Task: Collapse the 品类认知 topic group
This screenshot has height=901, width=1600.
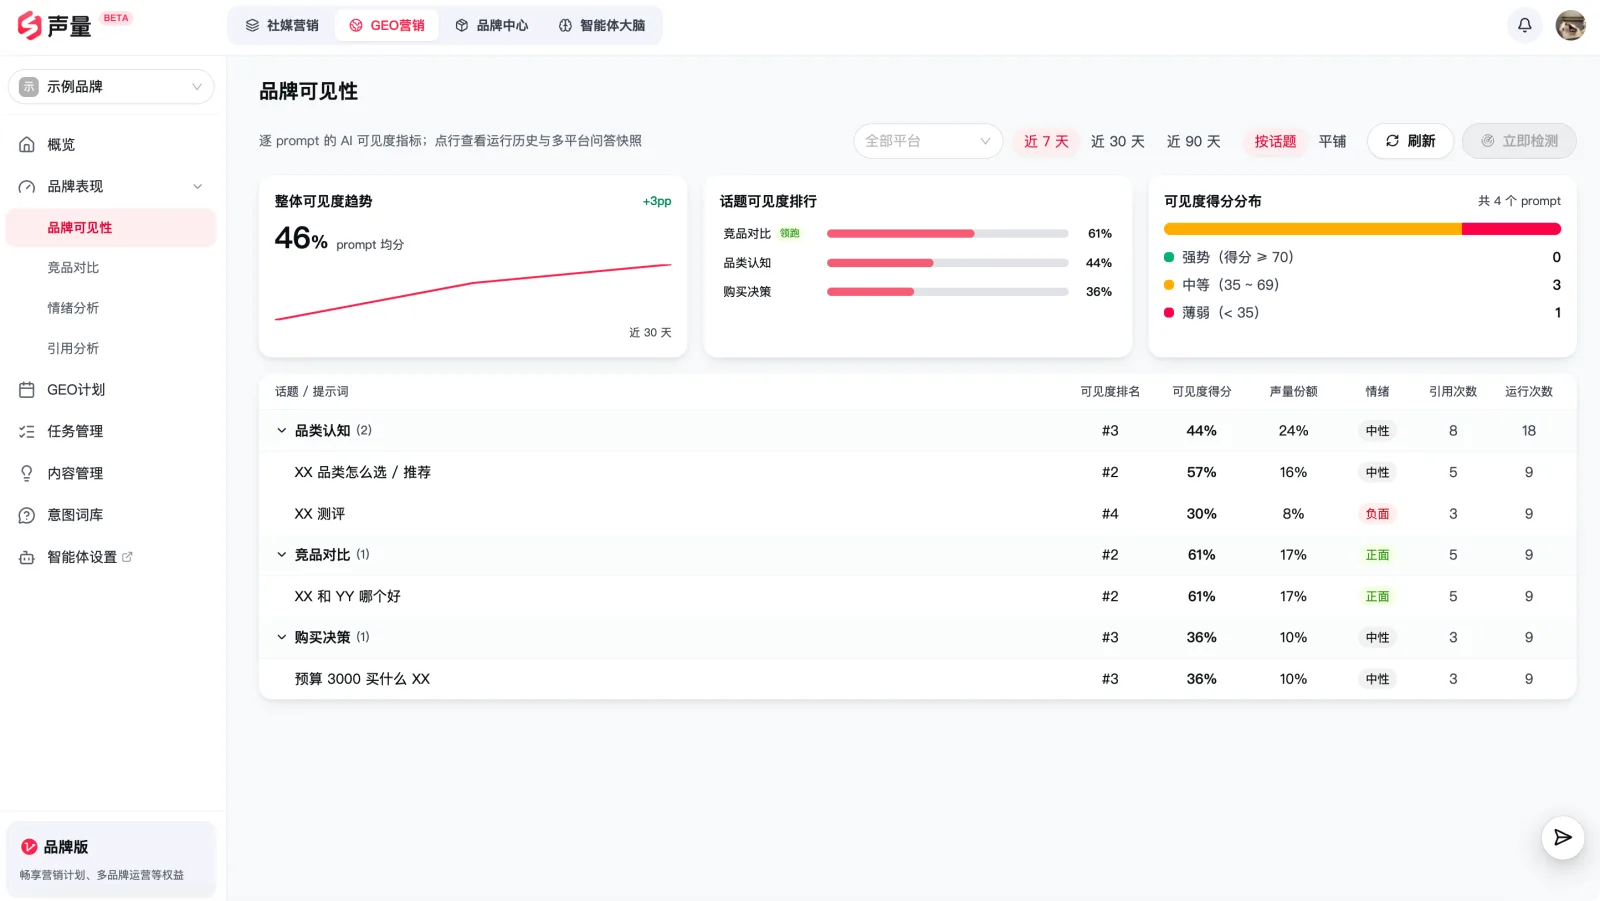Action: click(x=282, y=431)
